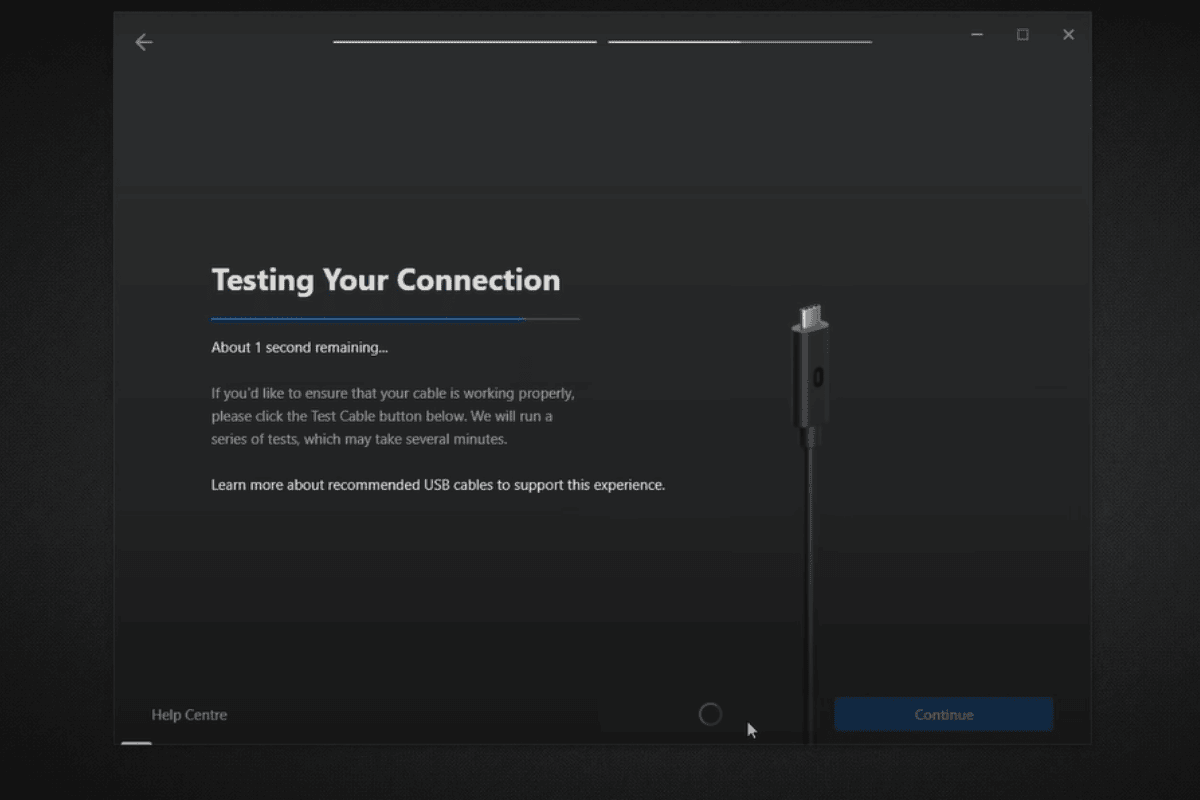Click the 'About 1 second remaining...' text
The width and height of the screenshot is (1200, 800).
(x=299, y=348)
